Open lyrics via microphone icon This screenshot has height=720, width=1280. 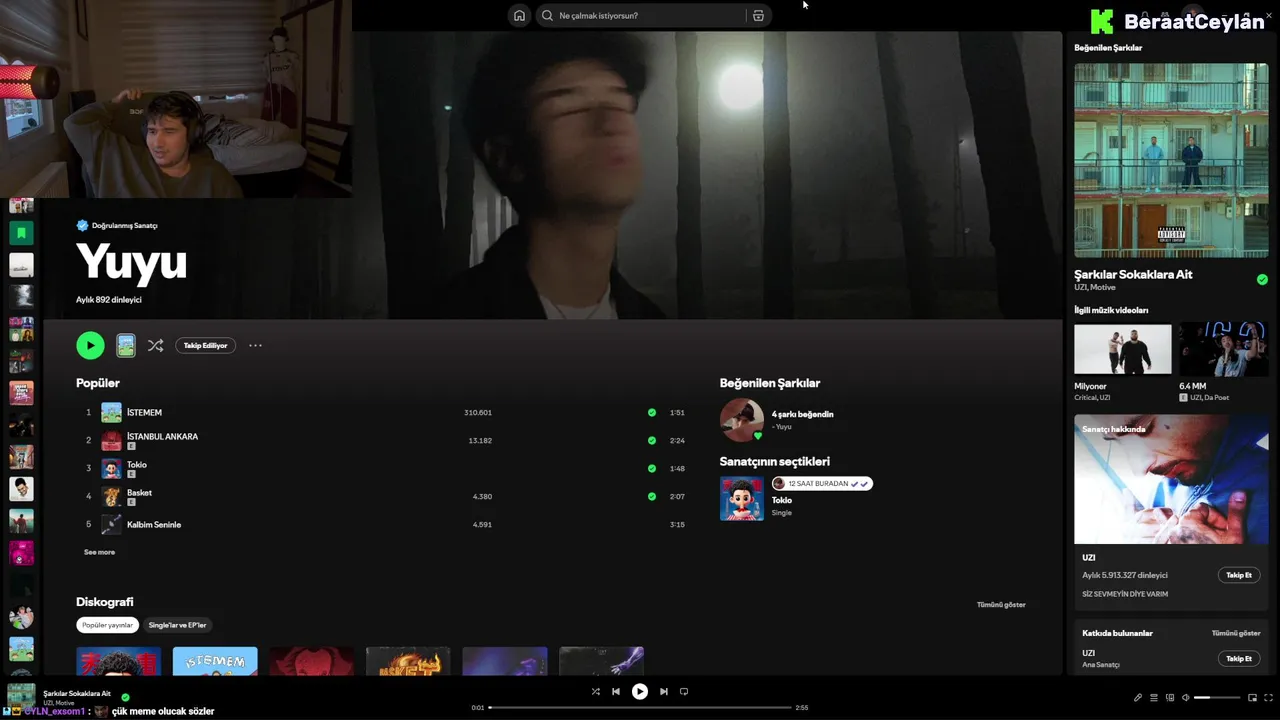(x=1137, y=697)
